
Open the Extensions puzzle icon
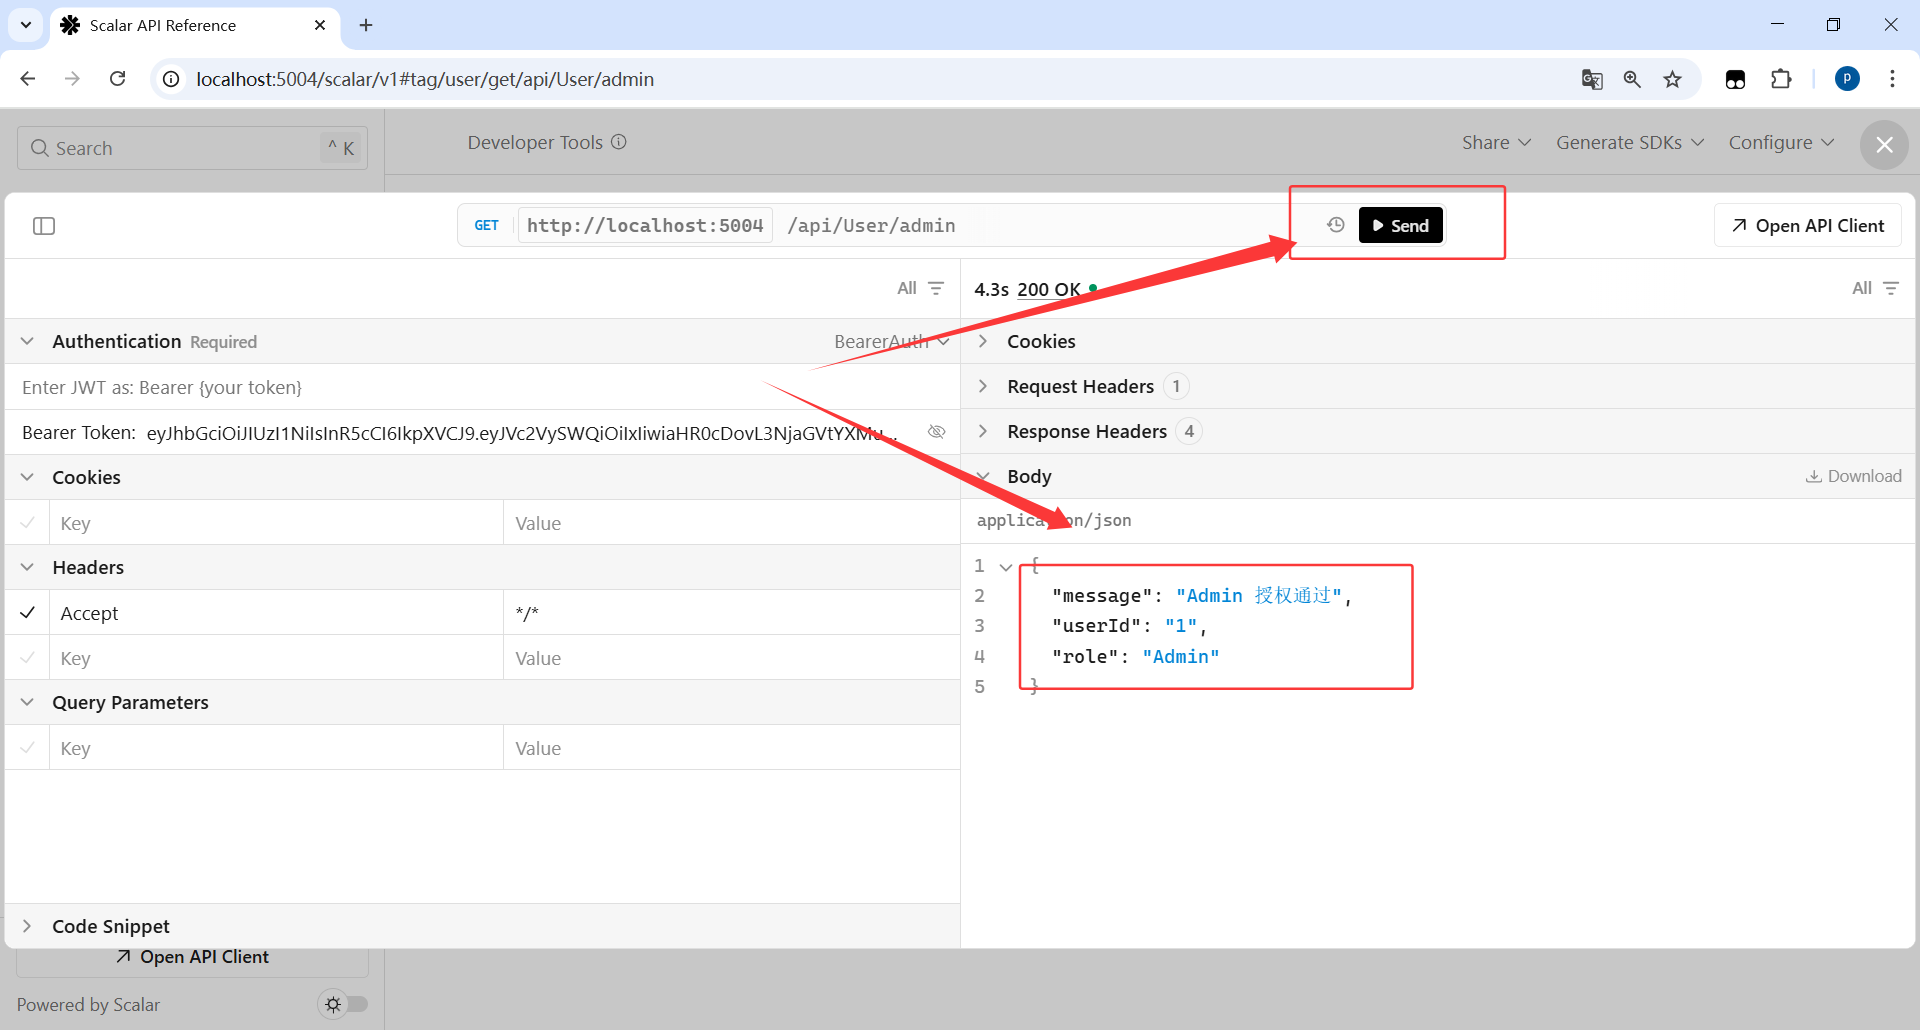[1781, 79]
